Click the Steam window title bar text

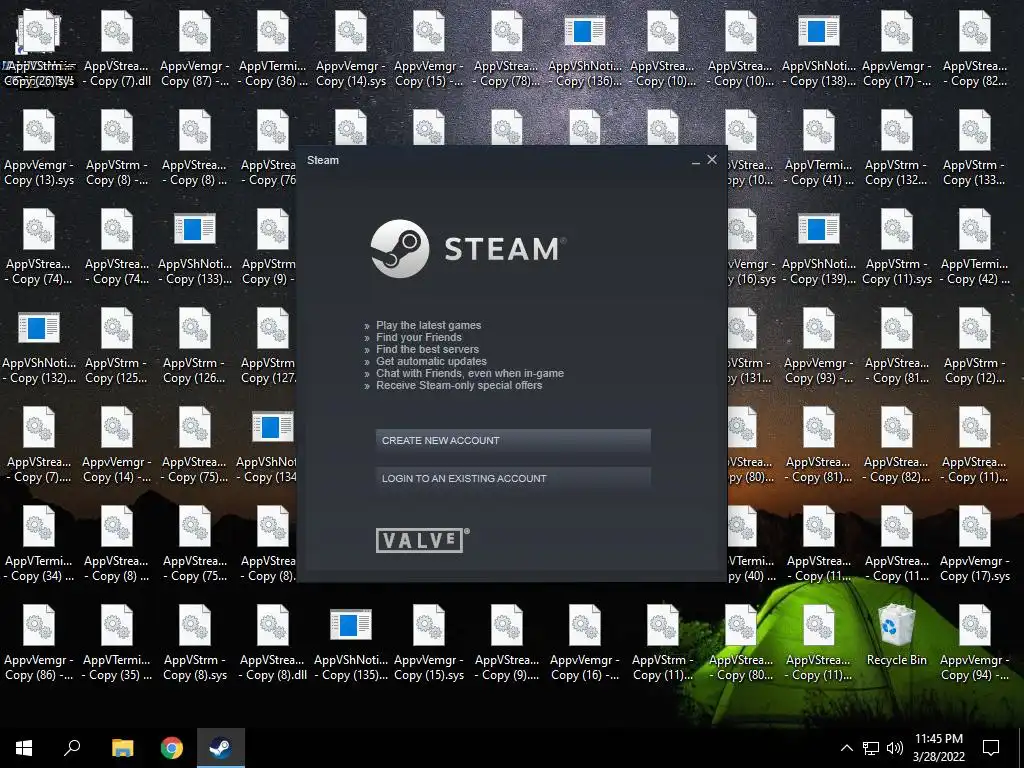(323, 160)
